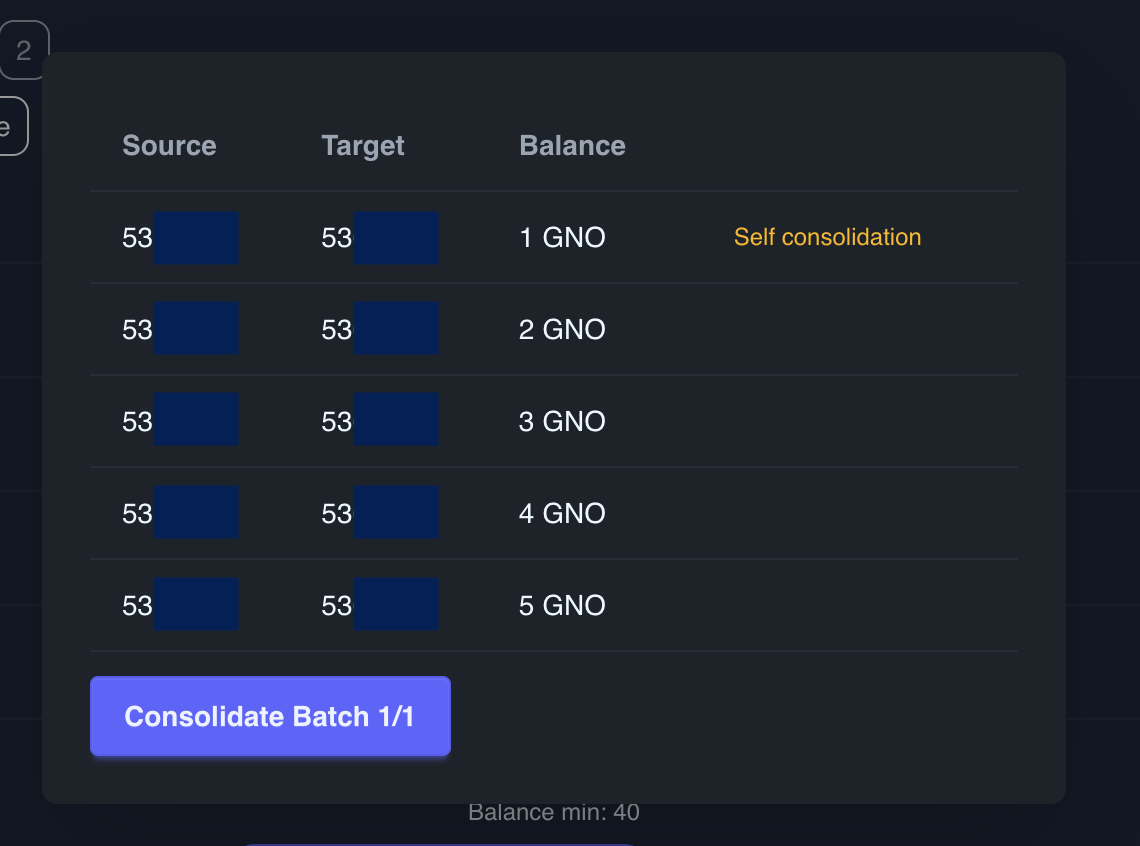
Task: Select target address in the 4 GNO row
Action: pyautogui.click(x=379, y=513)
